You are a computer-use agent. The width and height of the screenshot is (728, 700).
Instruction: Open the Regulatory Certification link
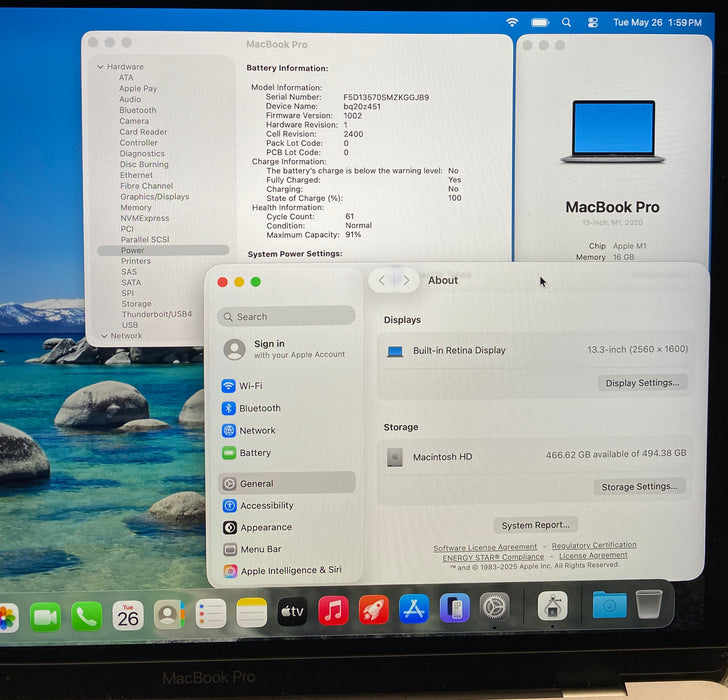pos(594,545)
